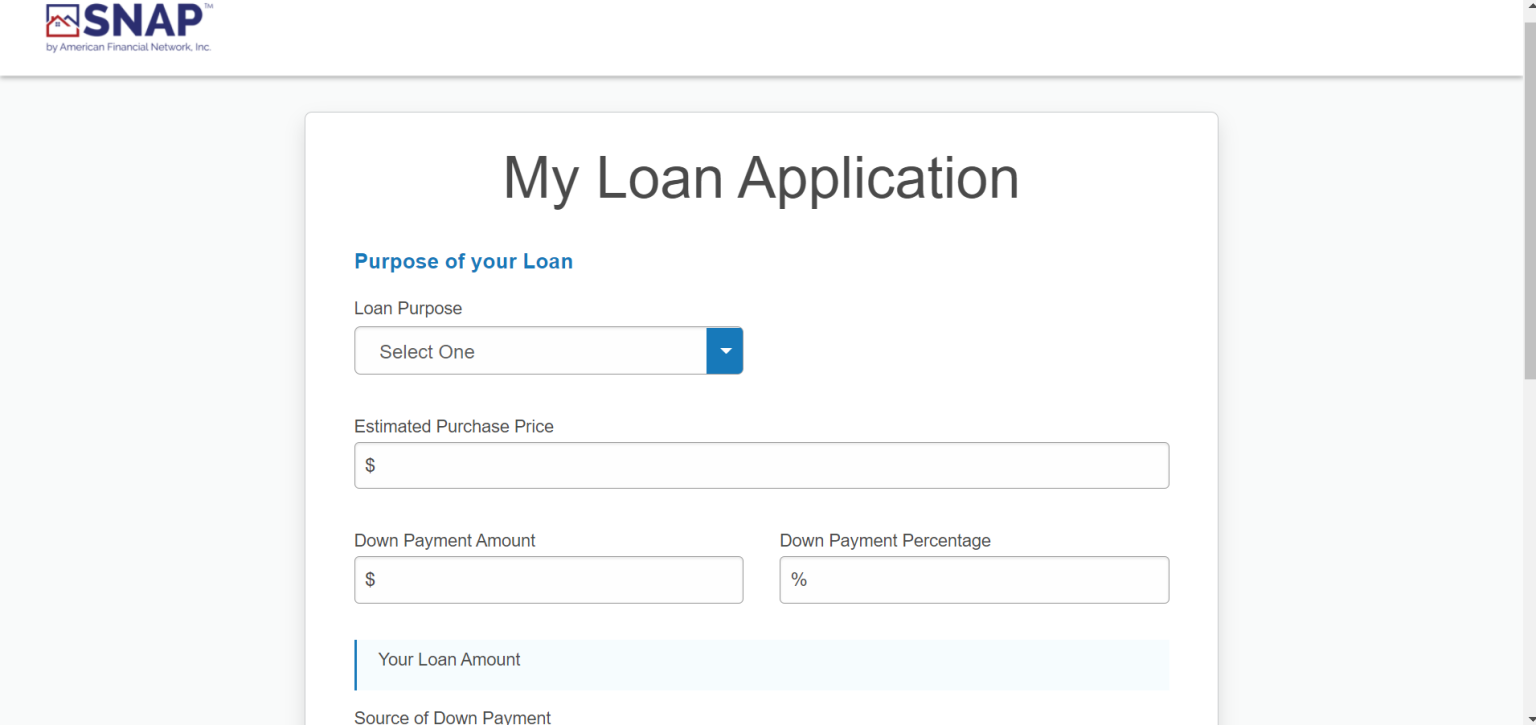
Task: Click the 'Source of Down Payment' label
Action: (x=452, y=717)
